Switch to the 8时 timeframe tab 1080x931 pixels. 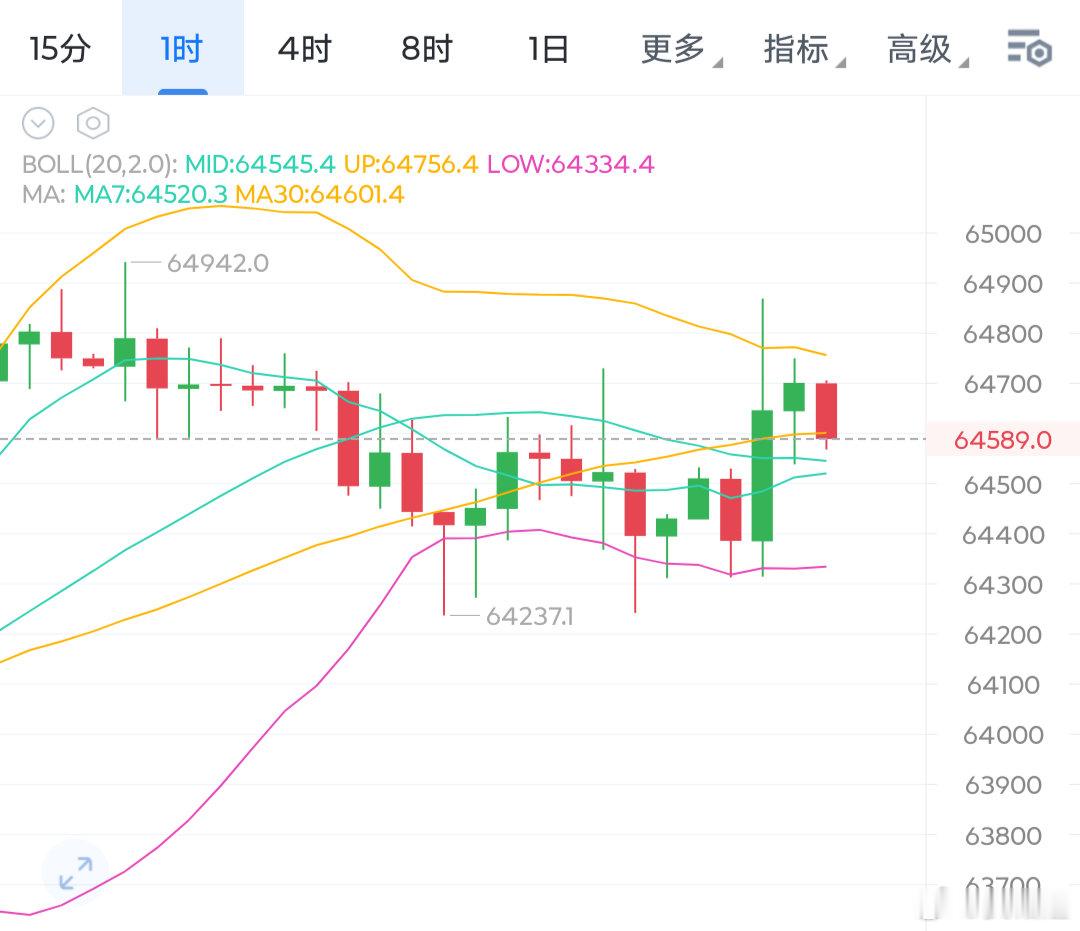pos(427,49)
